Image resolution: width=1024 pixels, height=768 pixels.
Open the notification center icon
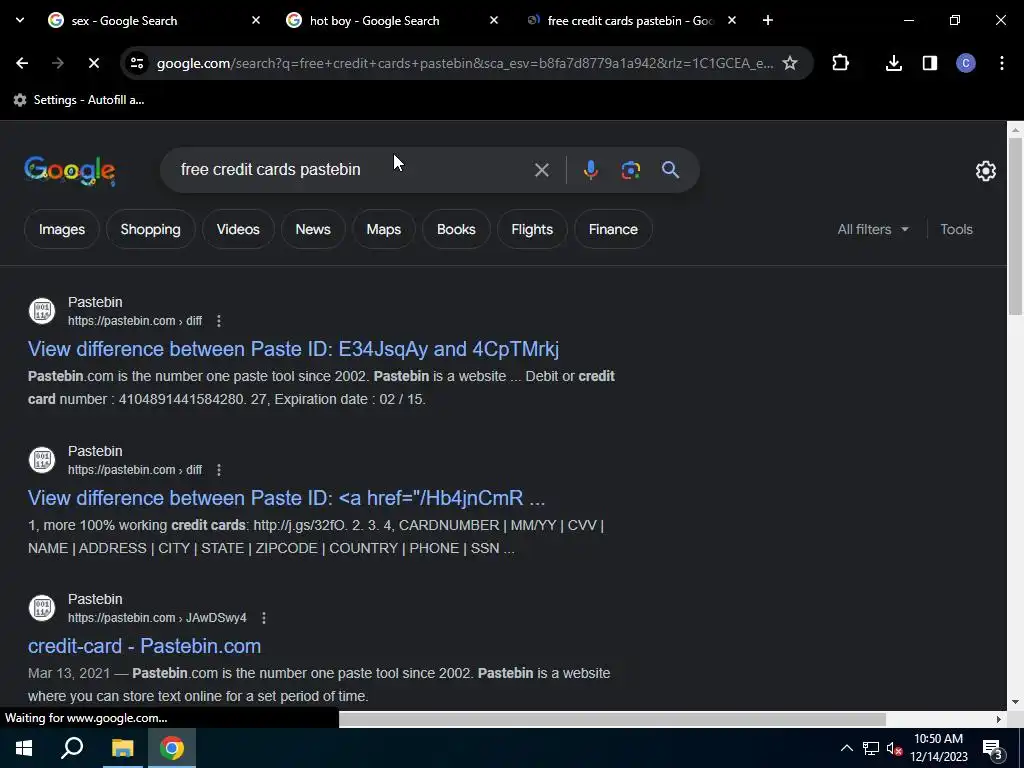992,749
